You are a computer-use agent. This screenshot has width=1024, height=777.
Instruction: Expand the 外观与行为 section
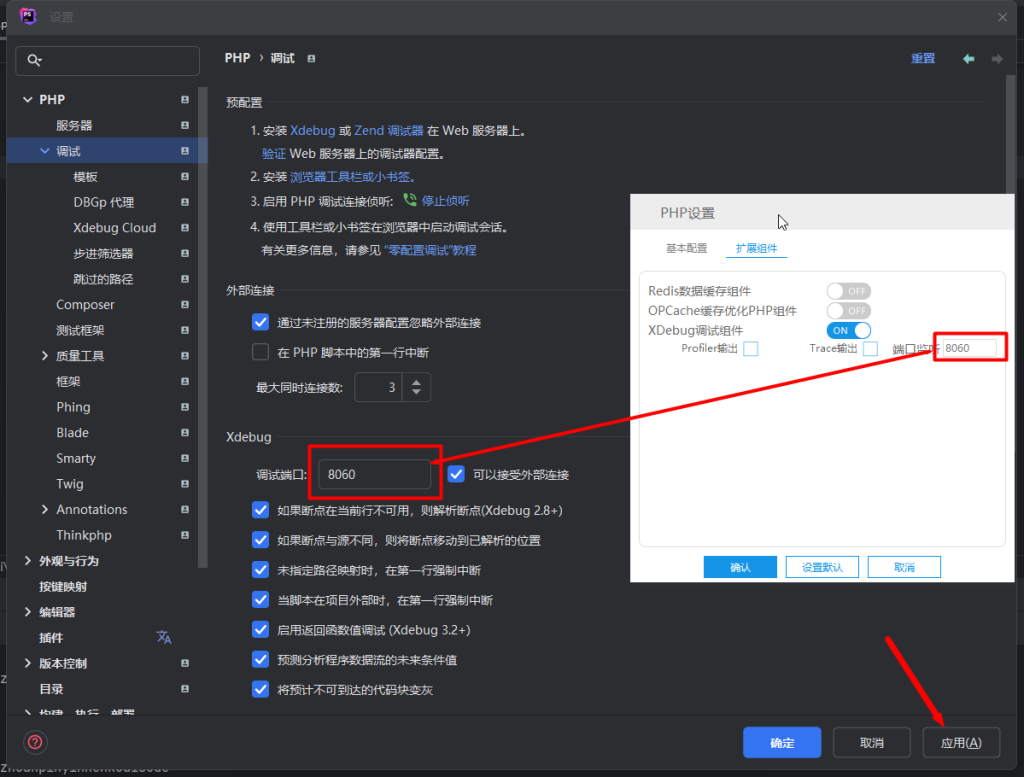click(27, 560)
